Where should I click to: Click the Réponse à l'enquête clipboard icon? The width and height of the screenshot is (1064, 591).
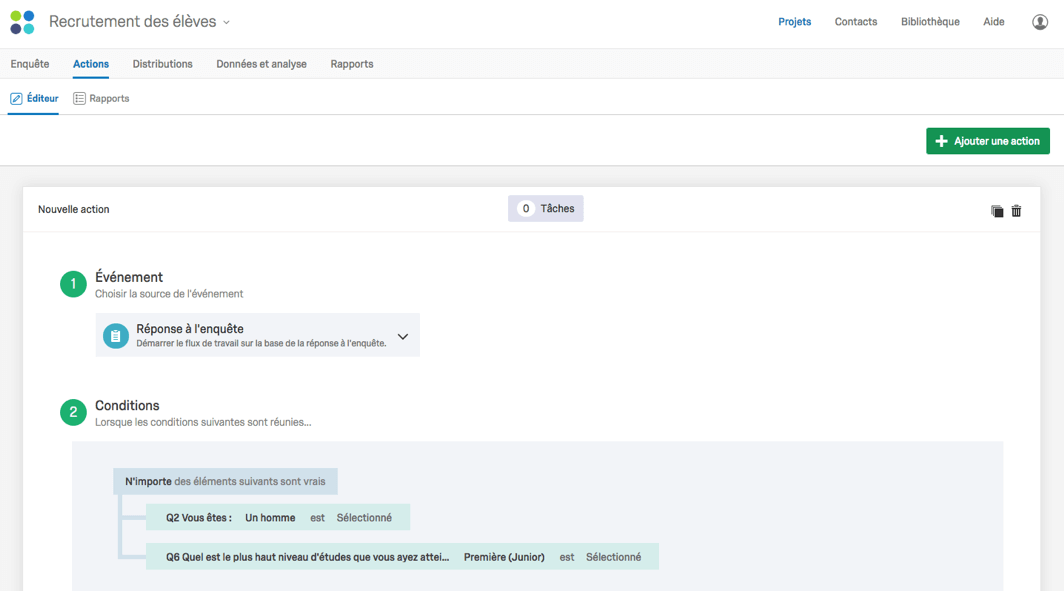[x=115, y=336]
